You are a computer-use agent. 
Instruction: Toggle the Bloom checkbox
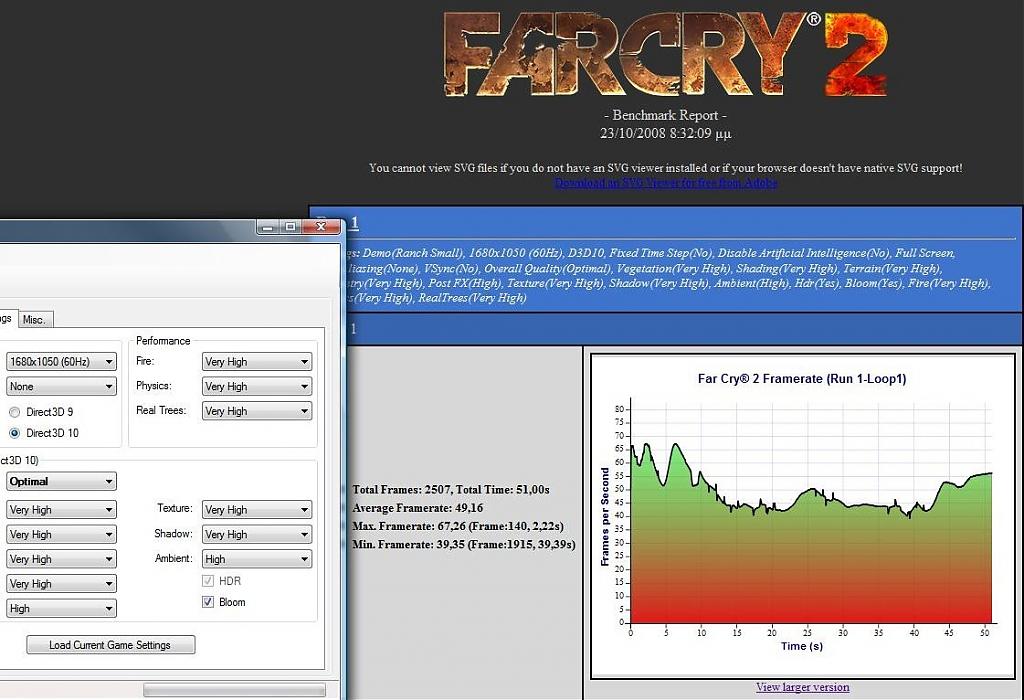pyautogui.click(x=208, y=602)
